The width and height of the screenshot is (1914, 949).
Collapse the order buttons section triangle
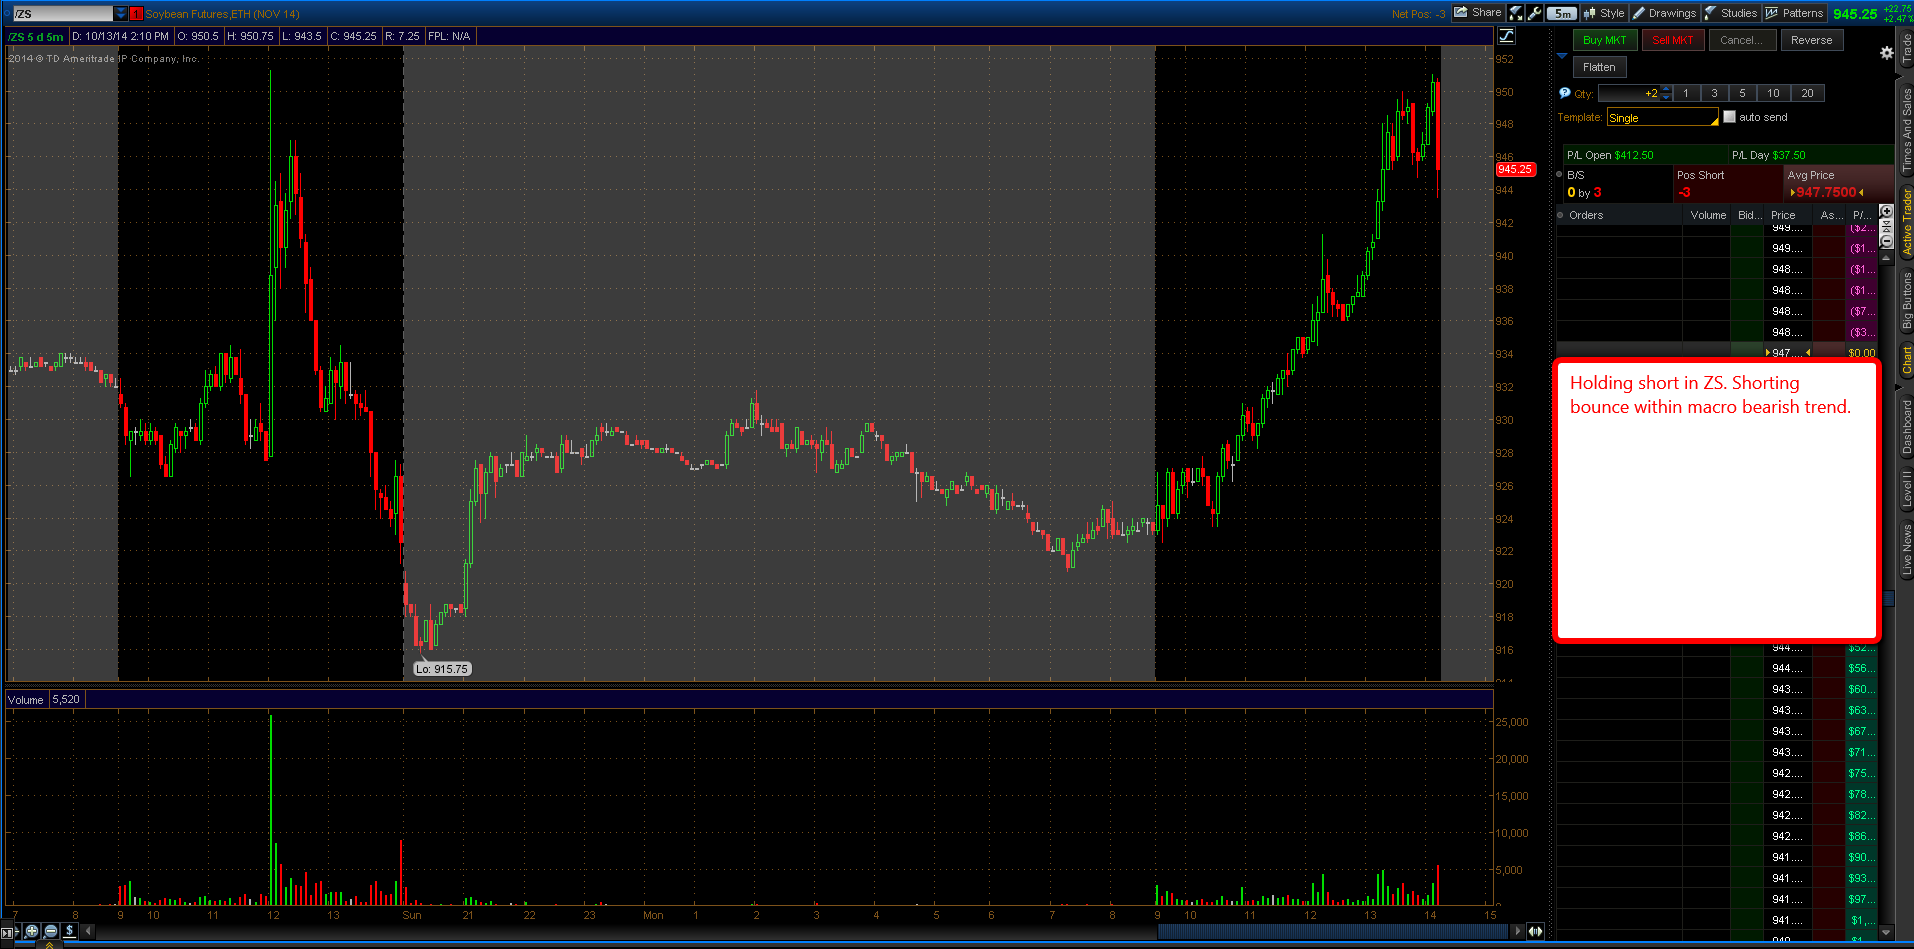[x=1562, y=56]
